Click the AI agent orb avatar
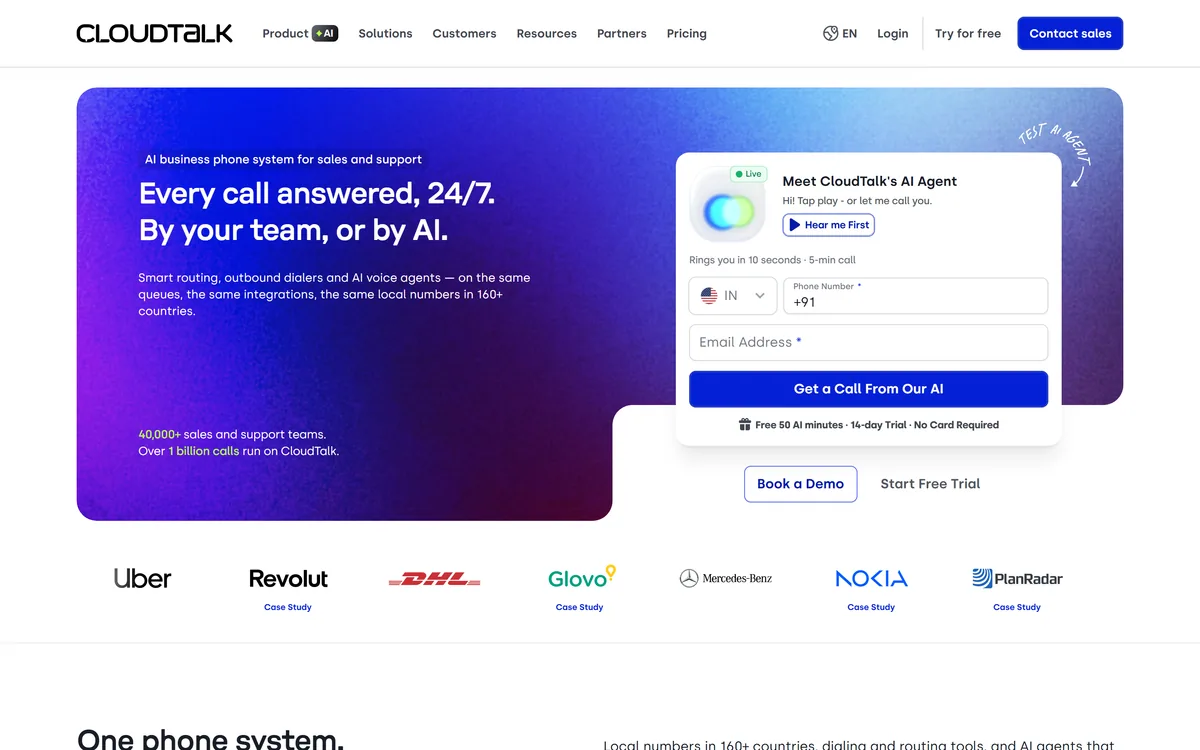 pyautogui.click(x=728, y=206)
